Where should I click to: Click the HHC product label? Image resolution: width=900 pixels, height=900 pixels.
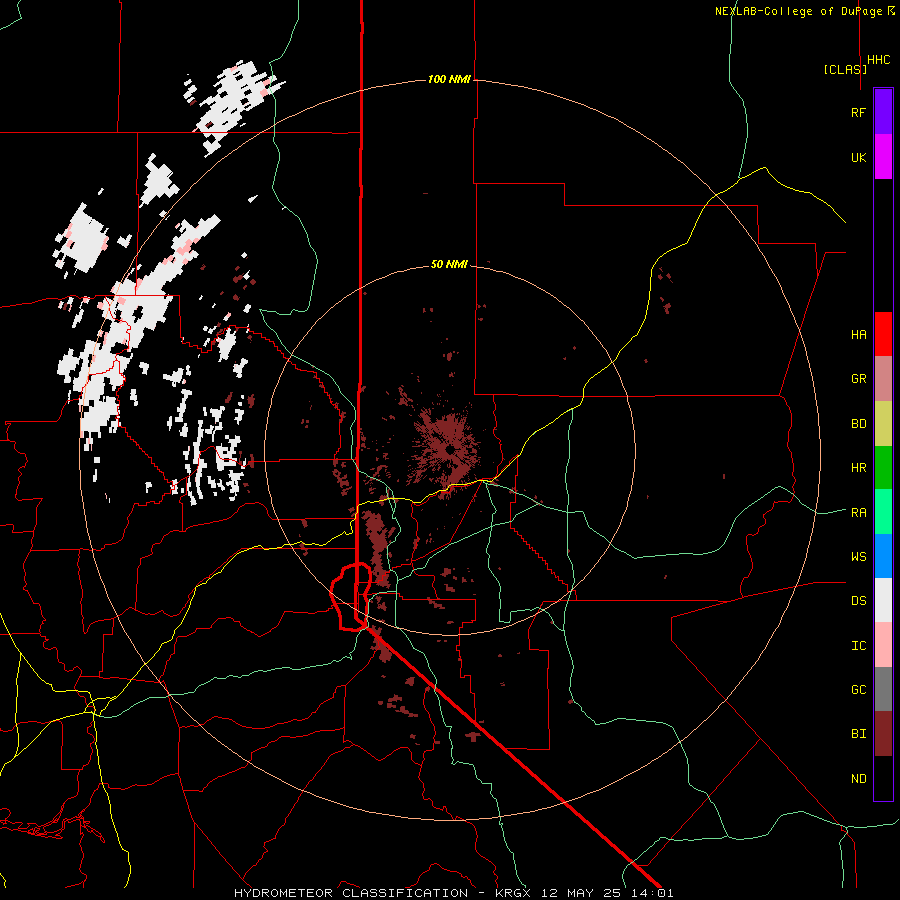879,60
